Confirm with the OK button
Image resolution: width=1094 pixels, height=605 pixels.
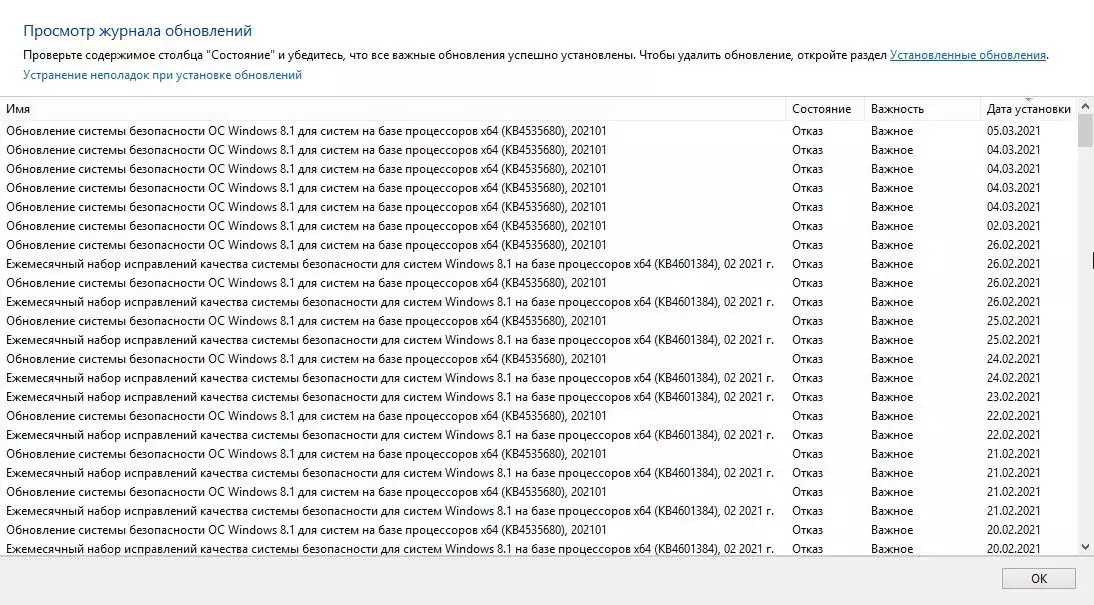click(1038, 578)
